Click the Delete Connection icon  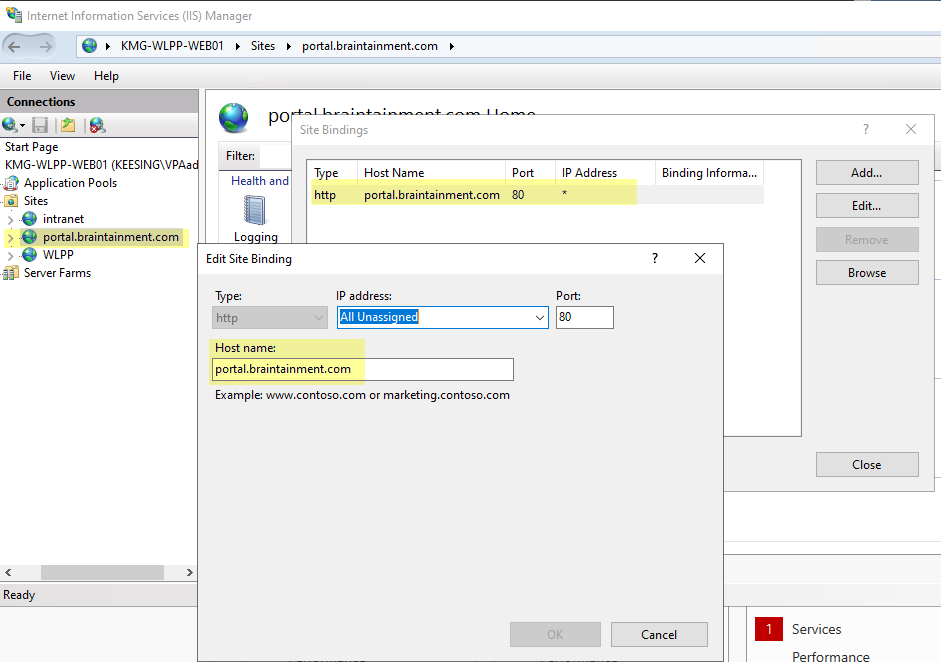coord(97,125)
